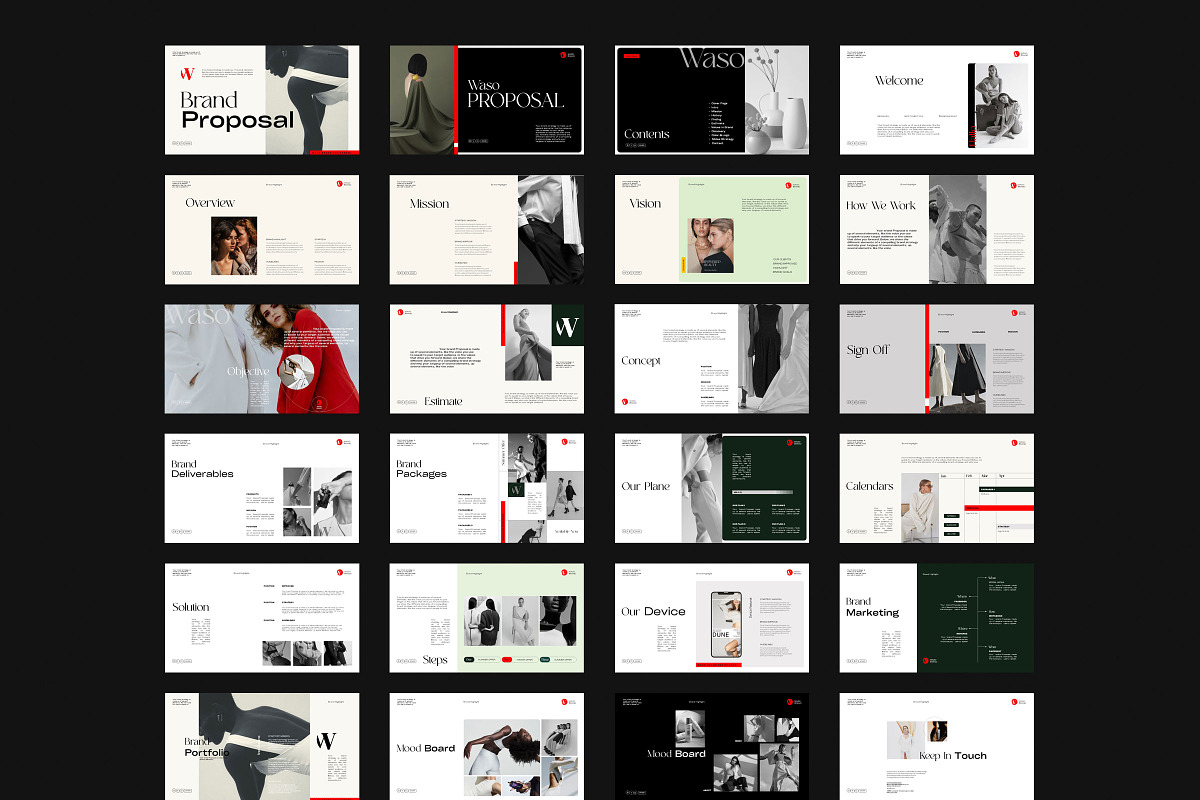Open the Solution slide thumbnail
The height and width of the screenshot is (800, 1200).
262,618
